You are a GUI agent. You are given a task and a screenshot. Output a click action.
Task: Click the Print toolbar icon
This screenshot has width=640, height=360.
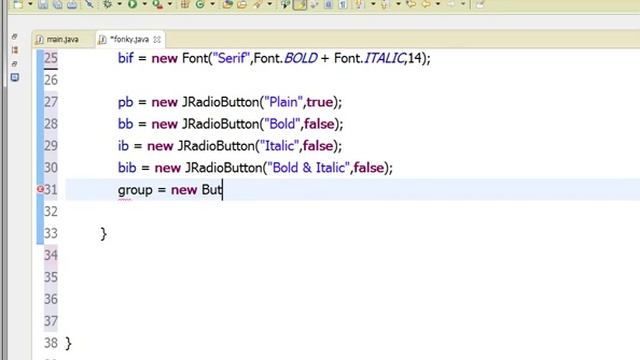[72, 4]
